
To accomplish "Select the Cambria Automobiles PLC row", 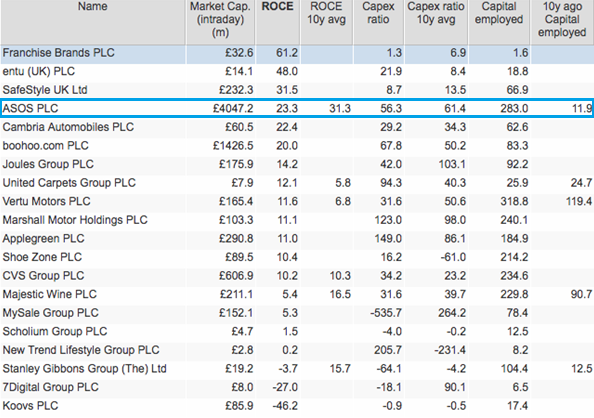I will tap(297, 127).
